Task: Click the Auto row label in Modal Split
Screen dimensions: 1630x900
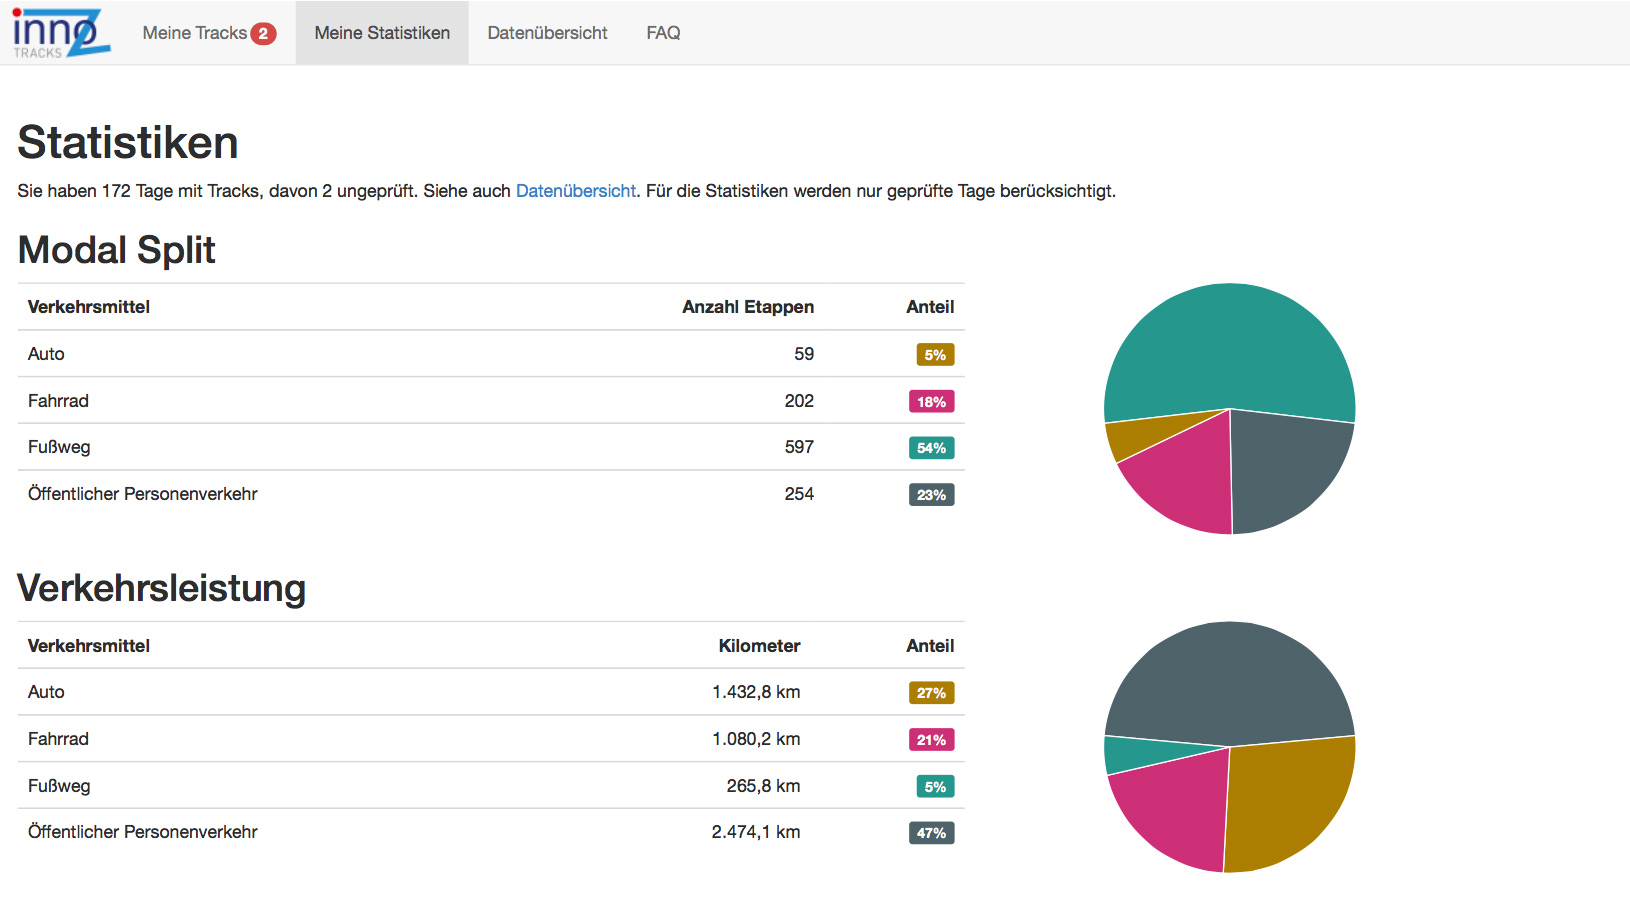Action: pos(46,354)
